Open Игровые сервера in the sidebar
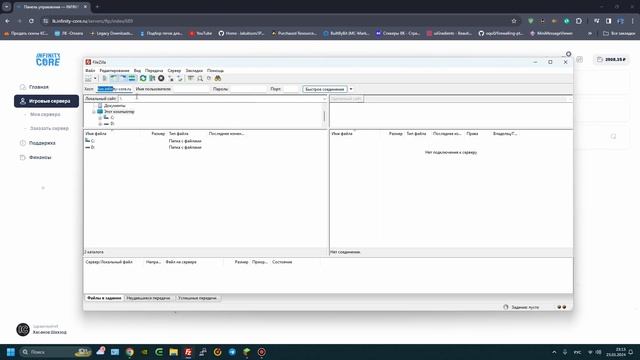This screenshot has height=360, width=640. pyautogui.click(x=46, y=101)
